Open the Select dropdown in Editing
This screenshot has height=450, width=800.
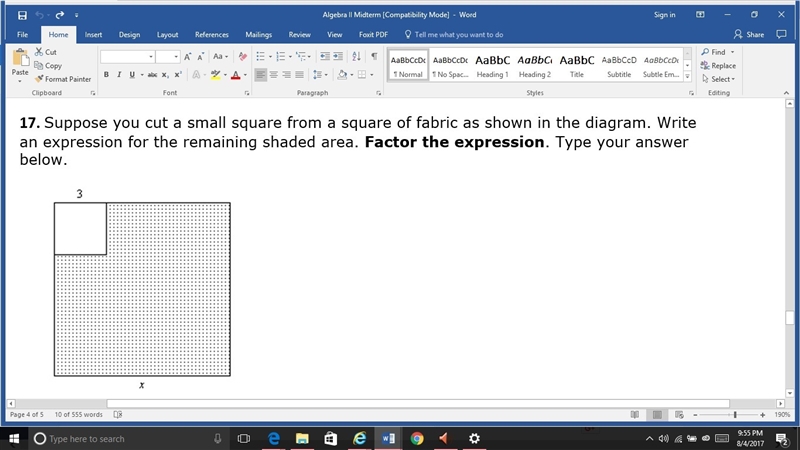(x=718, y=79)
